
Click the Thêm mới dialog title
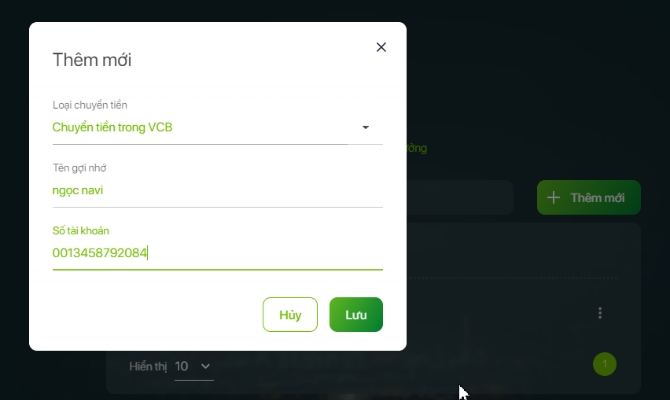[x=92, y=60]
